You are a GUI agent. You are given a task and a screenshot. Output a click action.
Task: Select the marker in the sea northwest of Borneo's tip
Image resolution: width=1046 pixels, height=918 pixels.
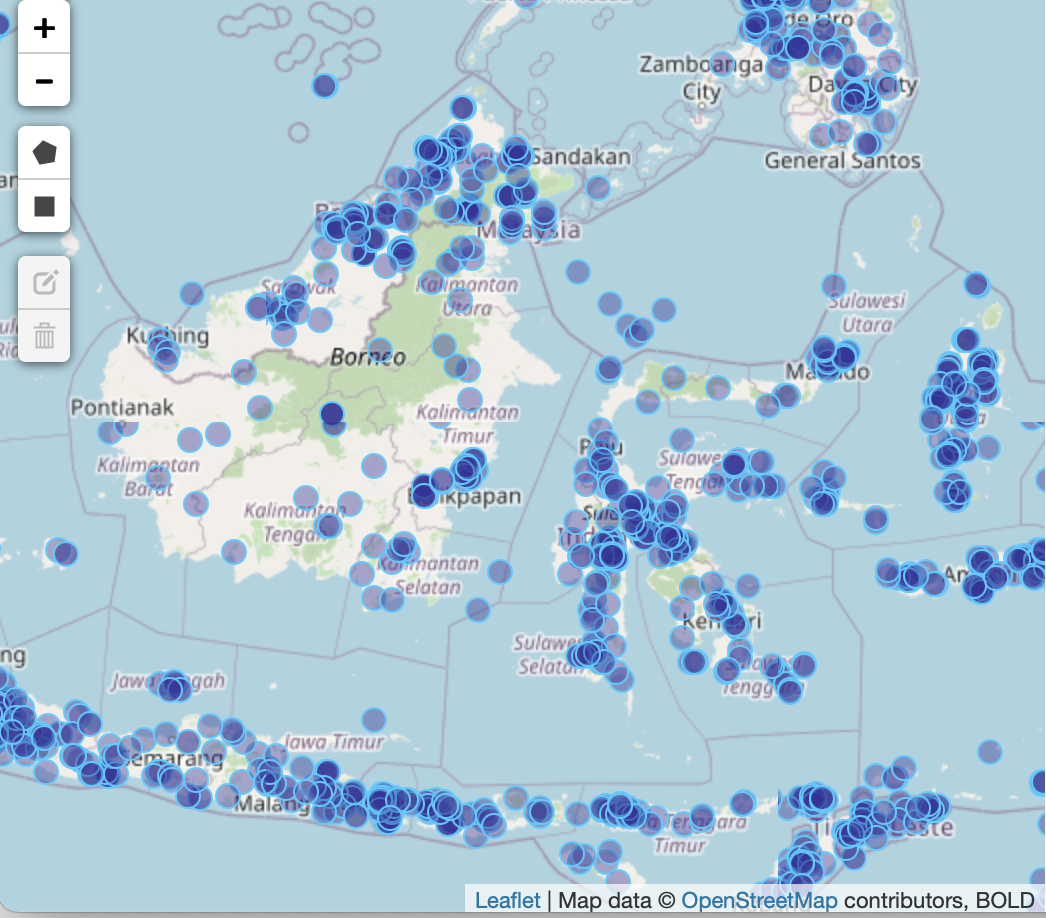click(x=324, y=86)
